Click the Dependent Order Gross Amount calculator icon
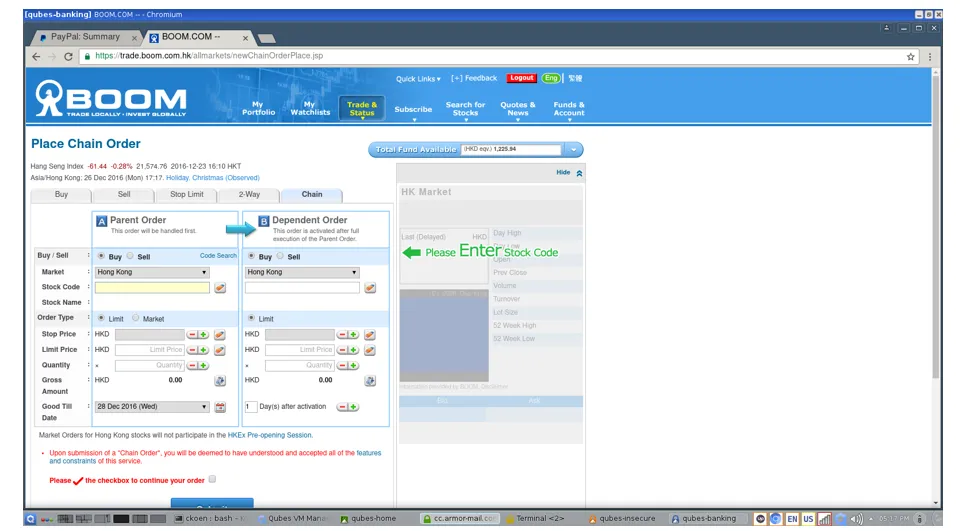The width and height of the screenshot is (969, 531). [370, 381]
